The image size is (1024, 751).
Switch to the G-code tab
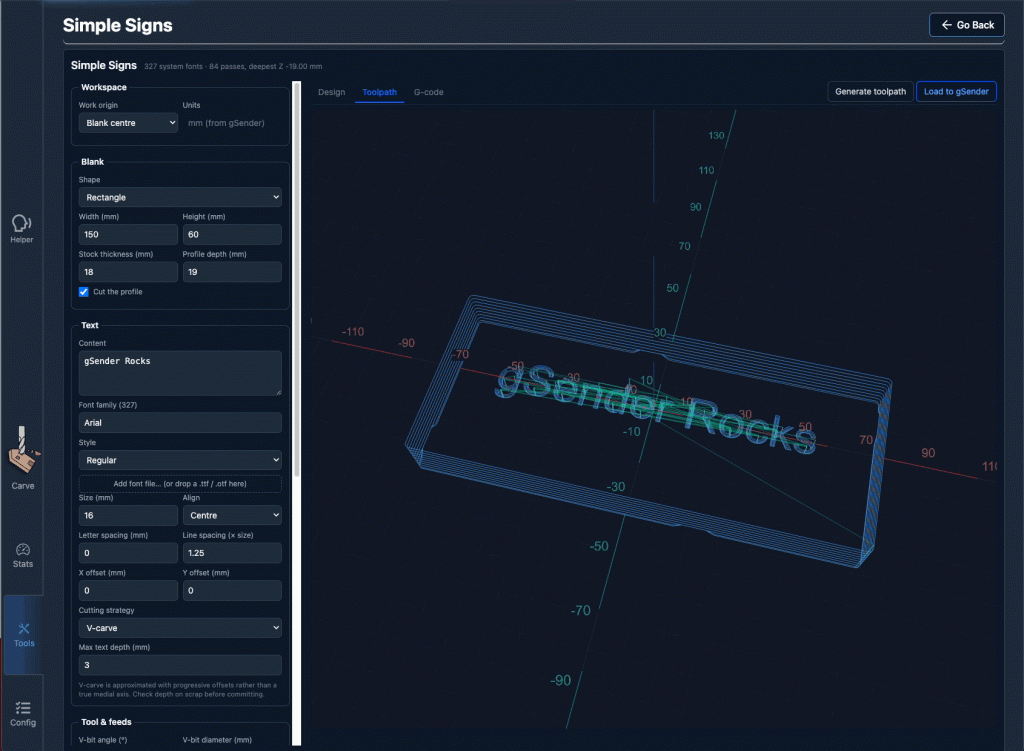(x=428, y=92)
